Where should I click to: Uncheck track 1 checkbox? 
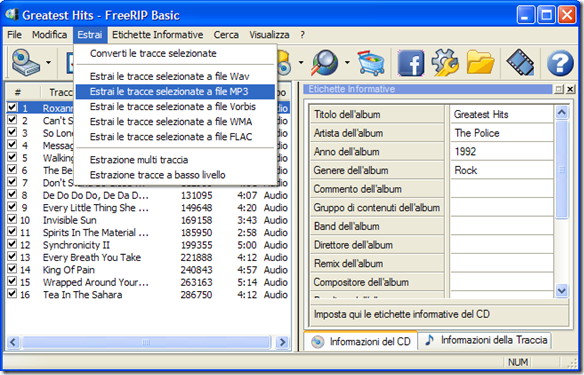click(x=12, y=108)
